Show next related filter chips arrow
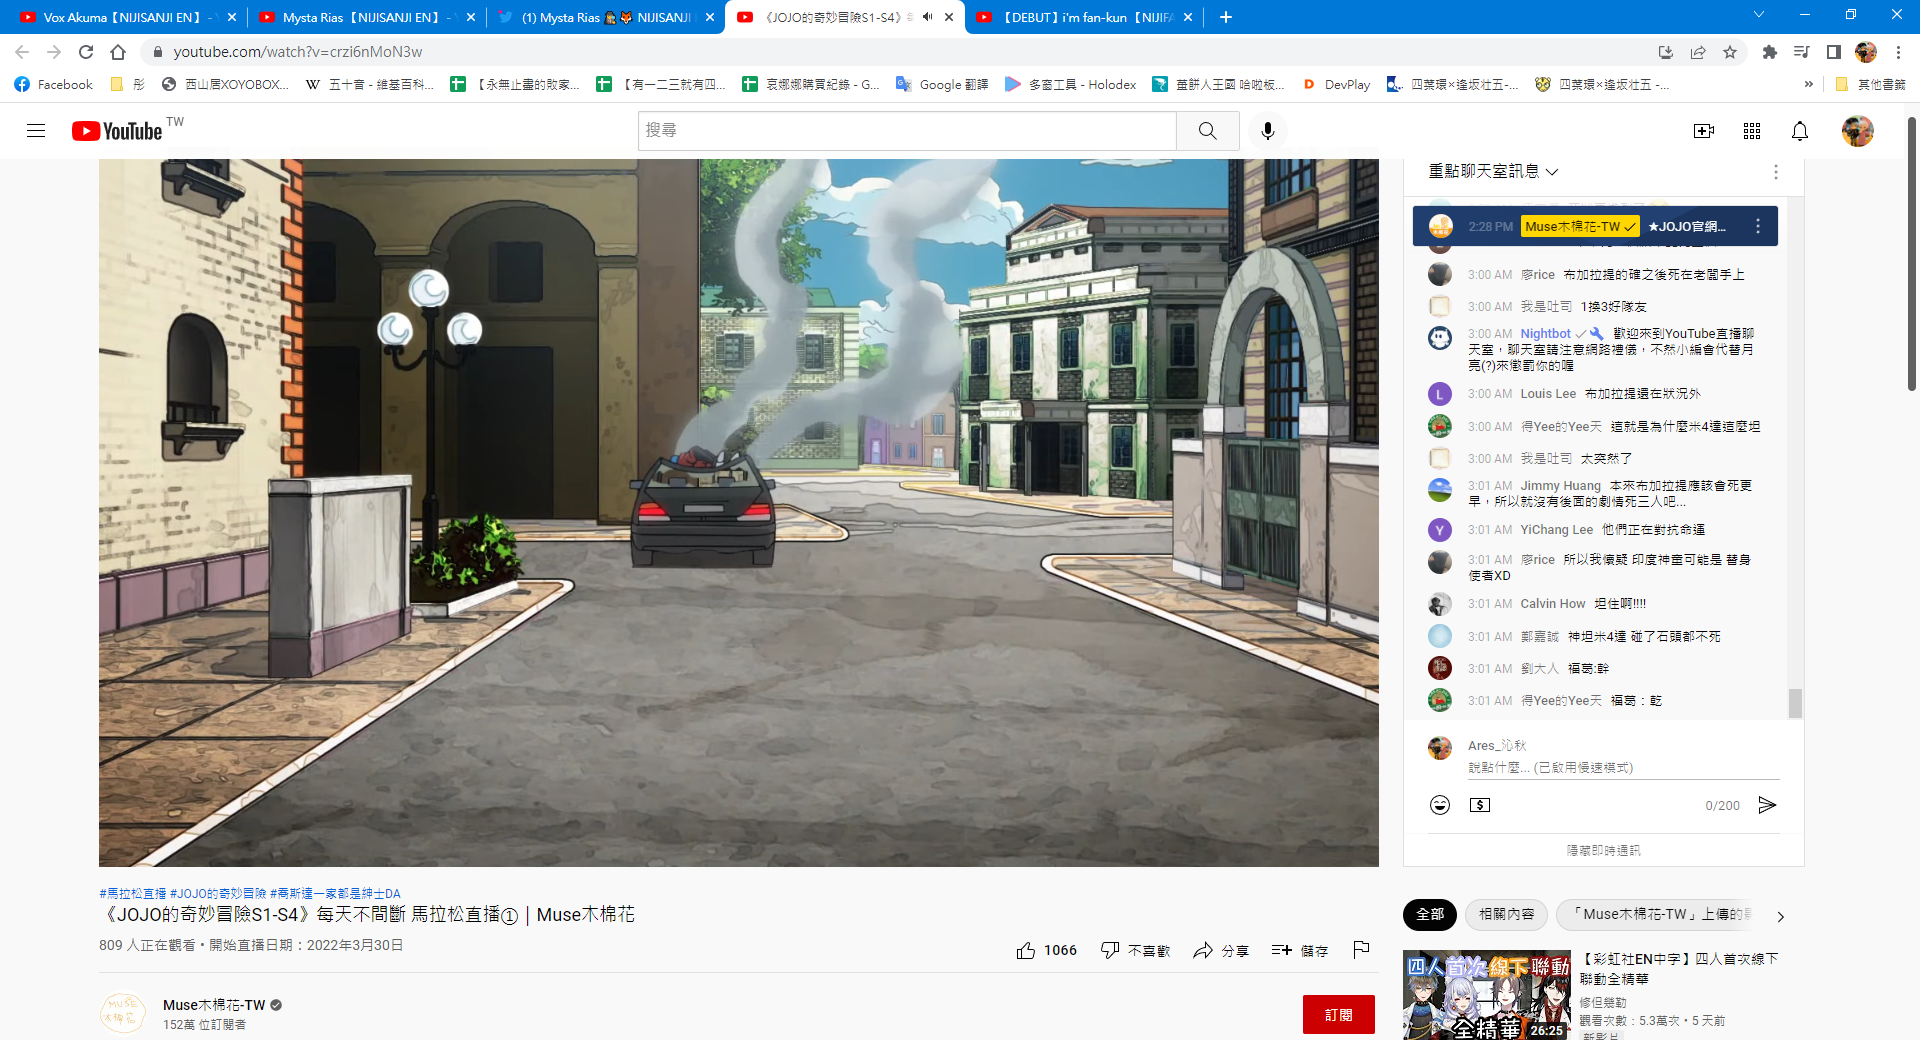The width and height of the screenshot is (1920, 1040). 1780,916
